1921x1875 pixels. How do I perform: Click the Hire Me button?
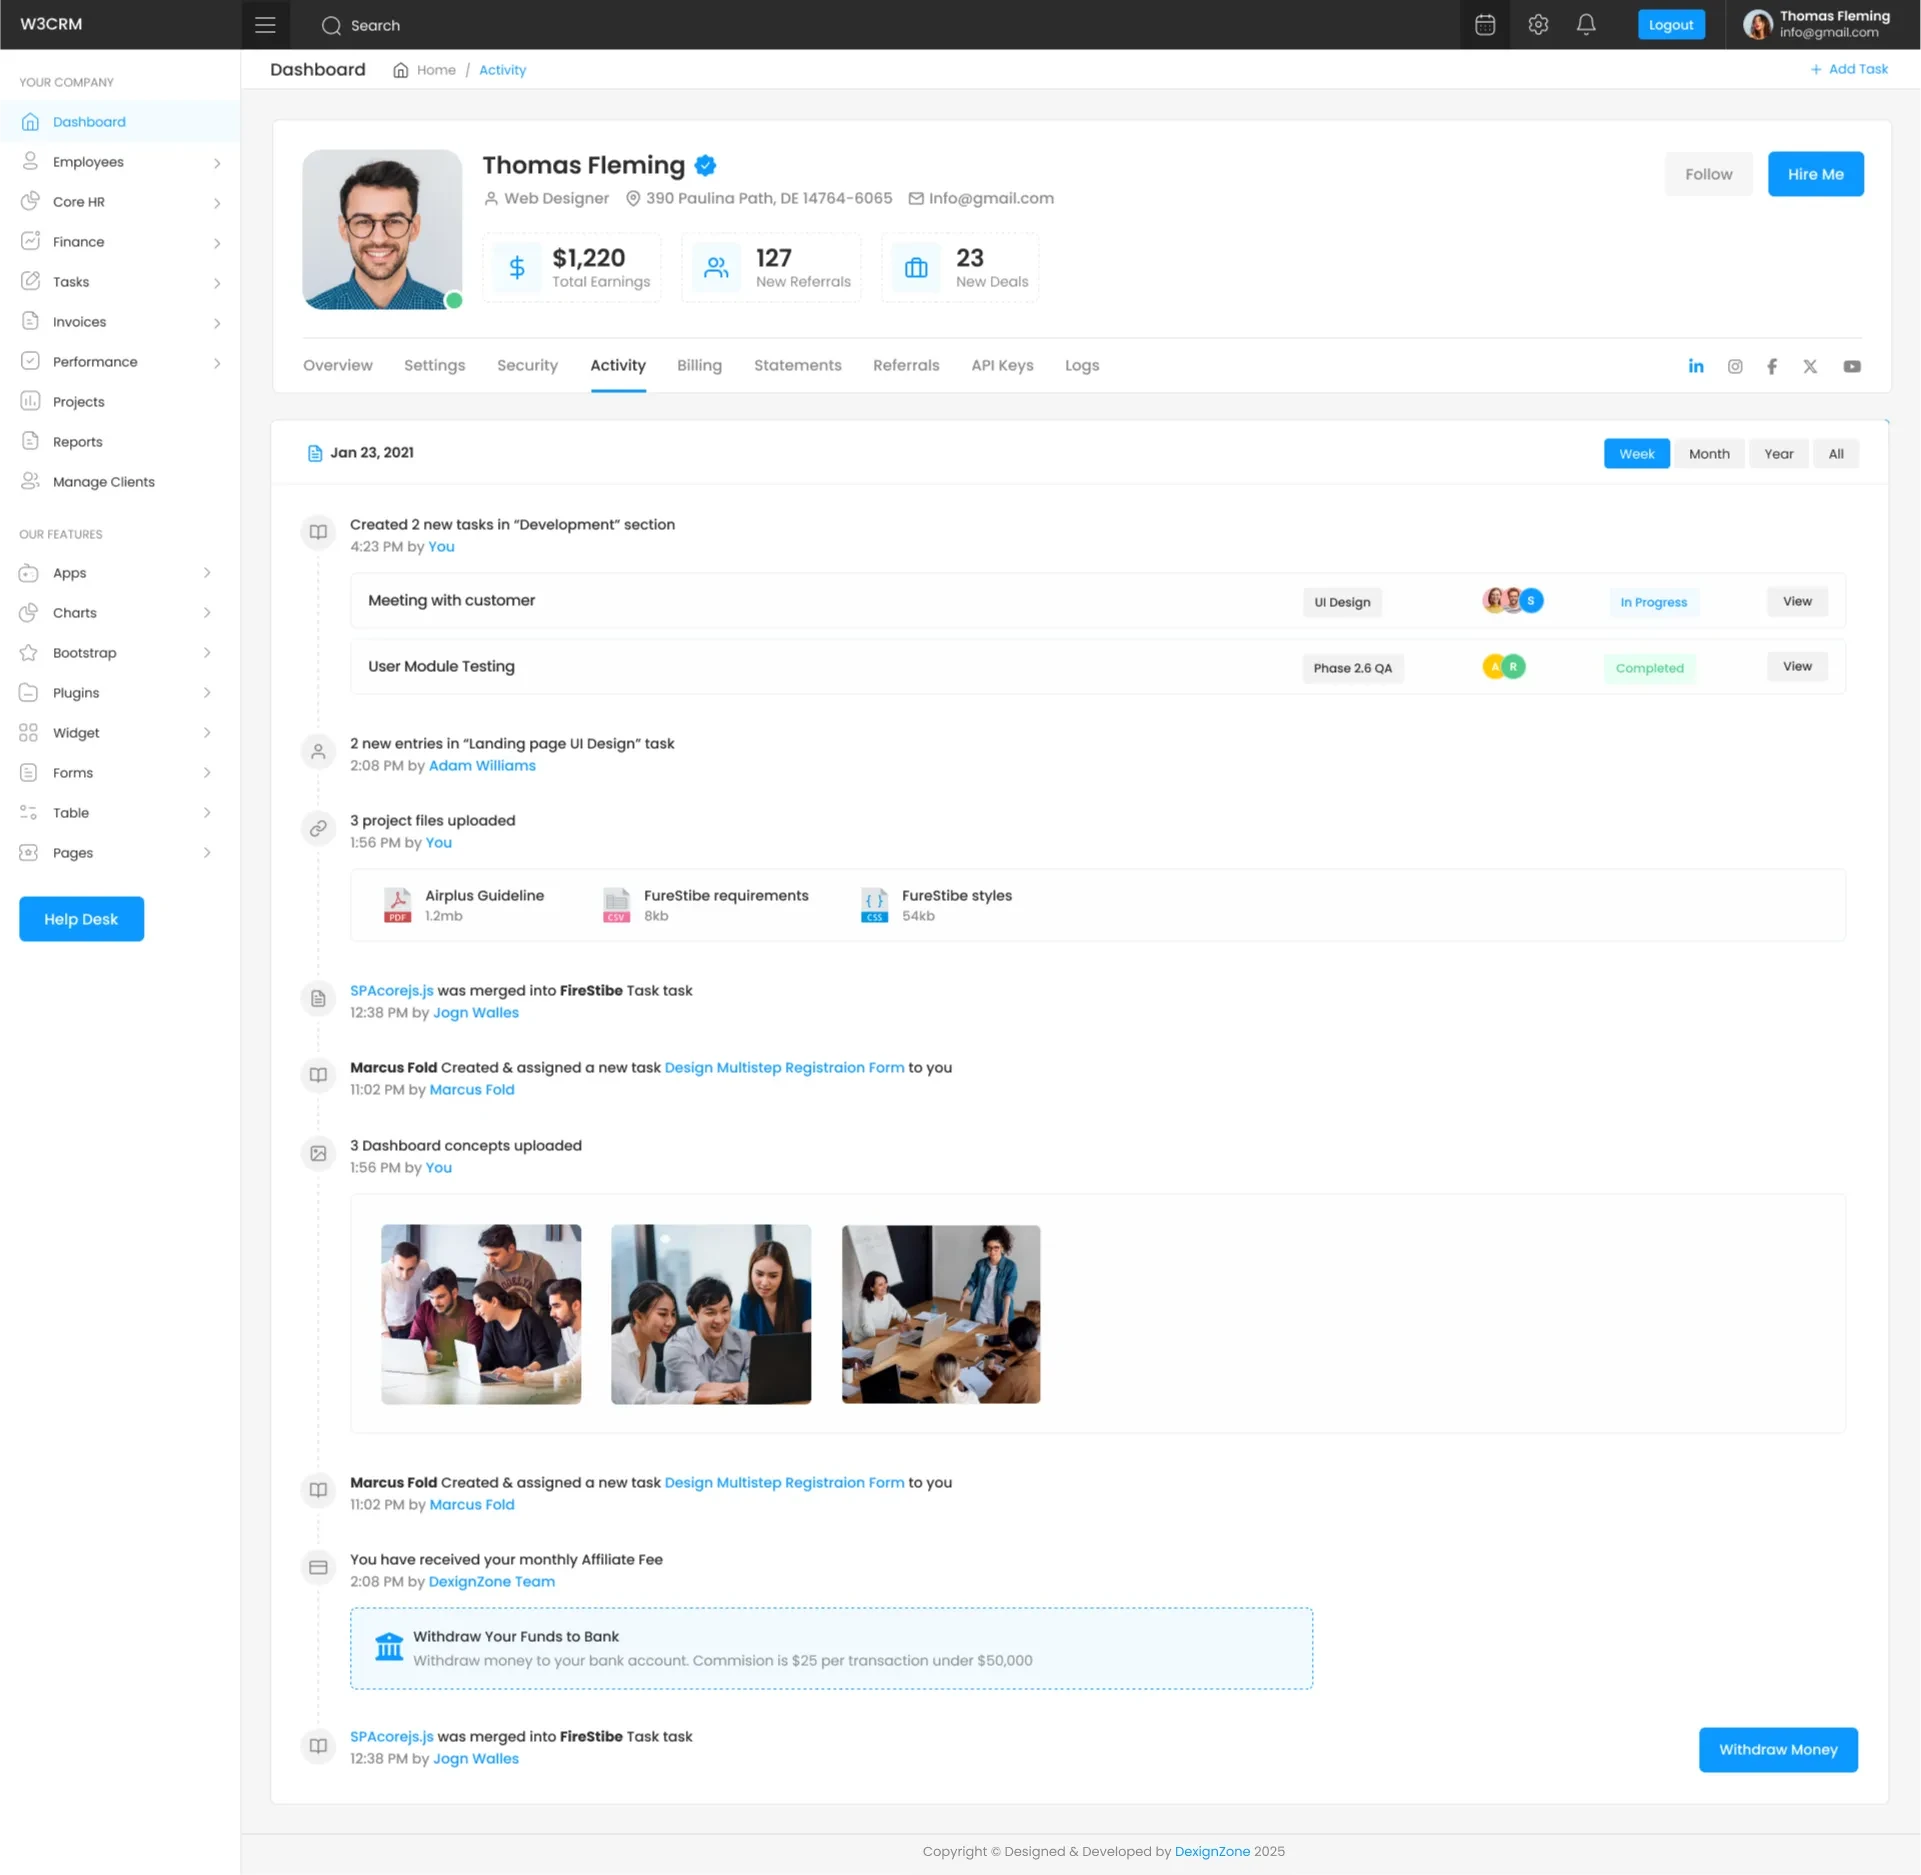tap(1814, 174)
